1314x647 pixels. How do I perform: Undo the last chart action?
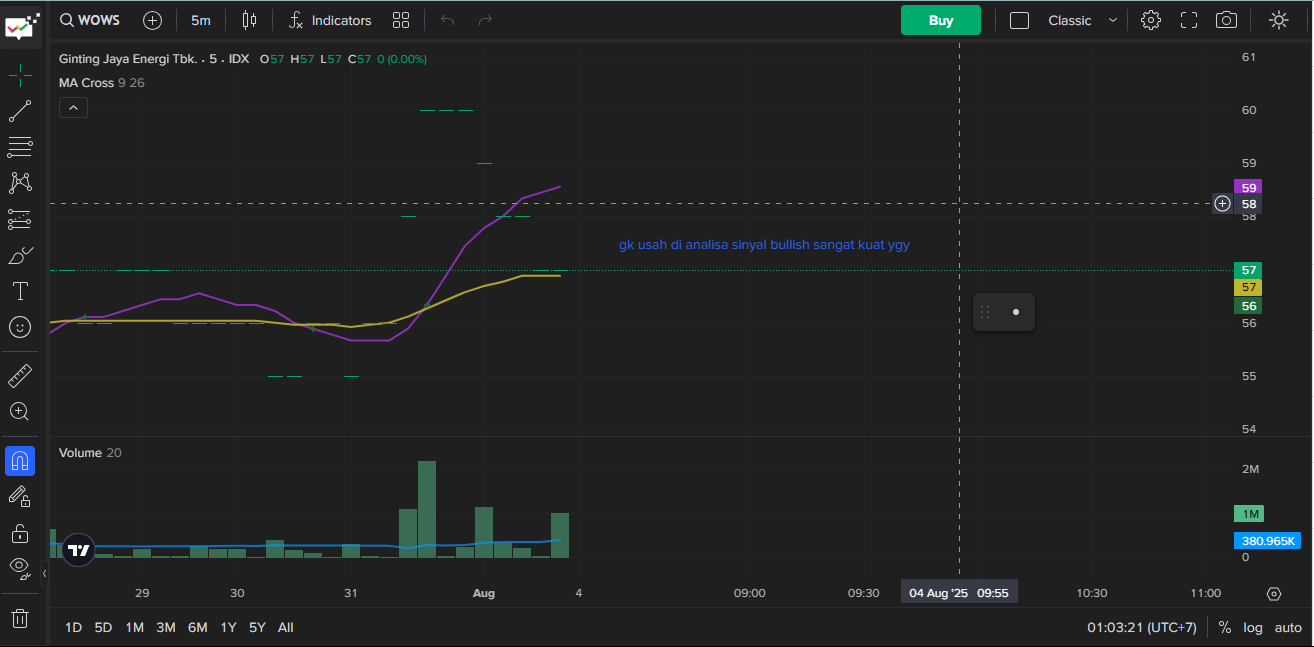coord(448,20)
